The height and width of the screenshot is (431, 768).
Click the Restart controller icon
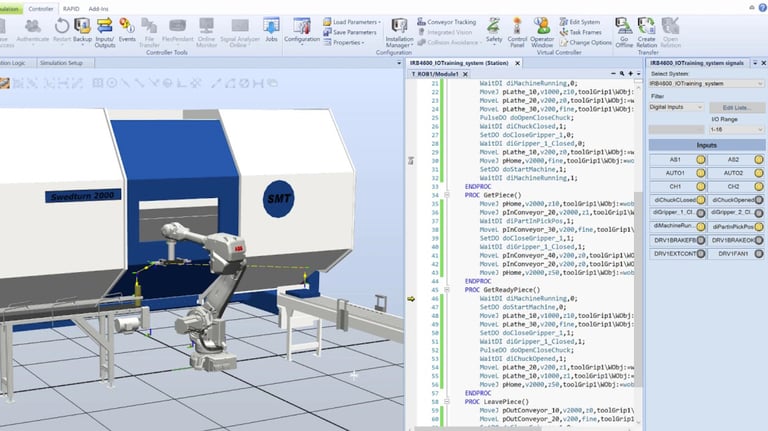(62, 30)
